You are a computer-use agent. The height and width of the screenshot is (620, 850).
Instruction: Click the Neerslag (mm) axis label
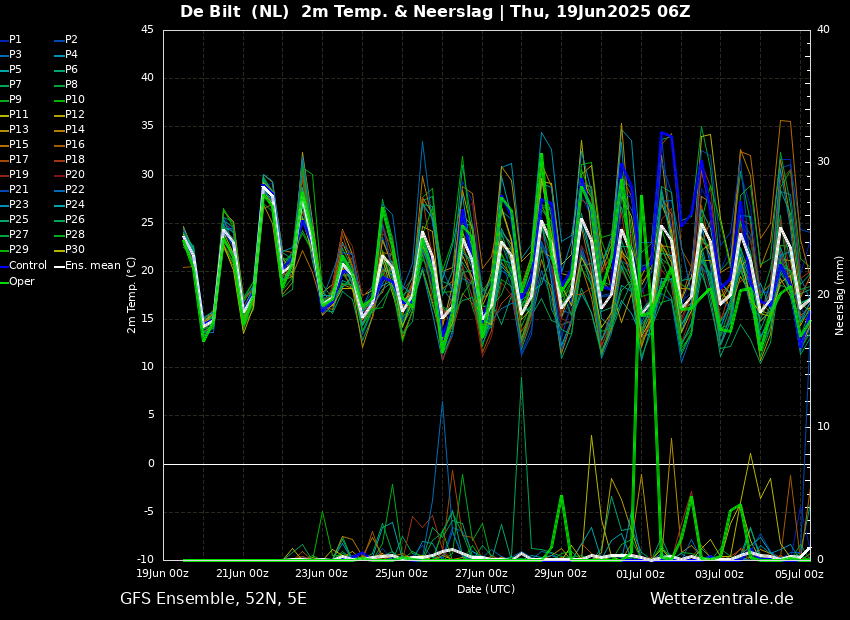[840, 295]
